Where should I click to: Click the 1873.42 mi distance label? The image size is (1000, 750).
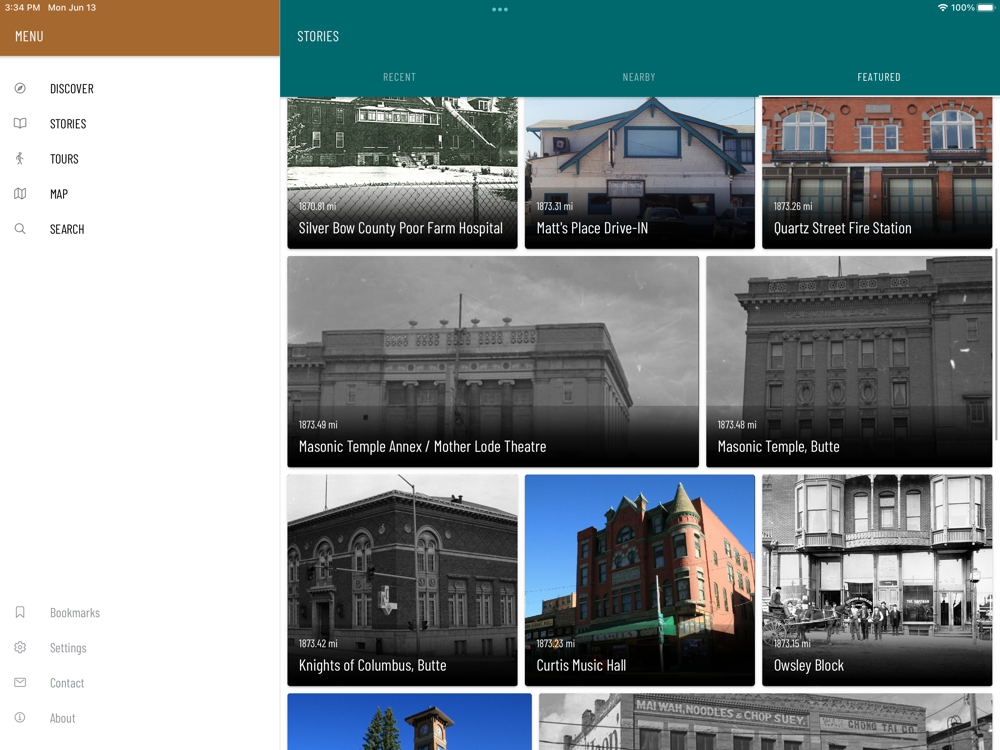[x=318, y=643]
